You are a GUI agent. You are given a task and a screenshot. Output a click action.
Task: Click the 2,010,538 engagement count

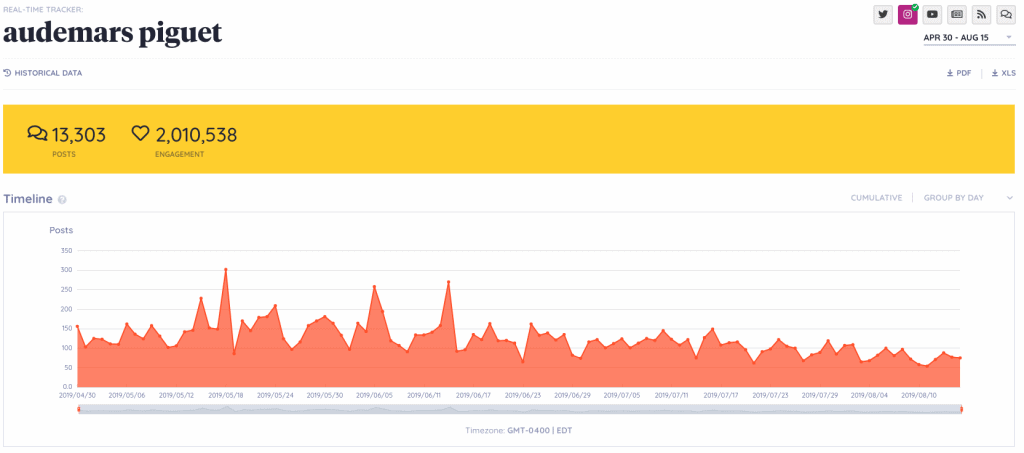pos(196,135)
